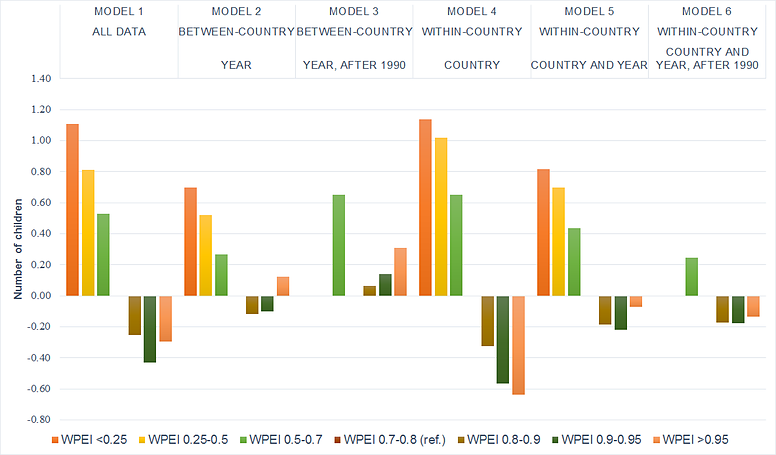This screenshot has width=776, height=455.
Task: Select Model 2 positive light orange WPEI >0.95 bar
Action: (283, 287)
